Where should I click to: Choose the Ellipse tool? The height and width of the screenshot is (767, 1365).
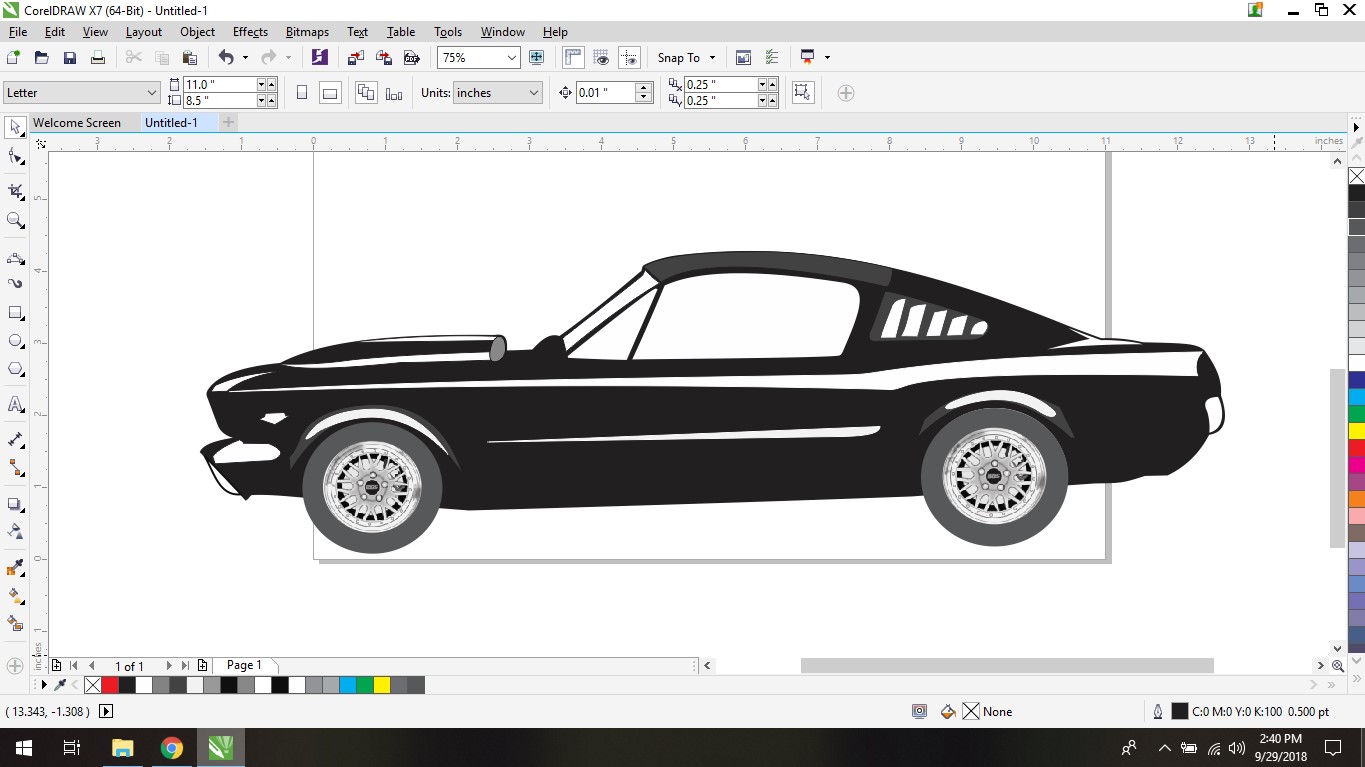coord(15,341)
